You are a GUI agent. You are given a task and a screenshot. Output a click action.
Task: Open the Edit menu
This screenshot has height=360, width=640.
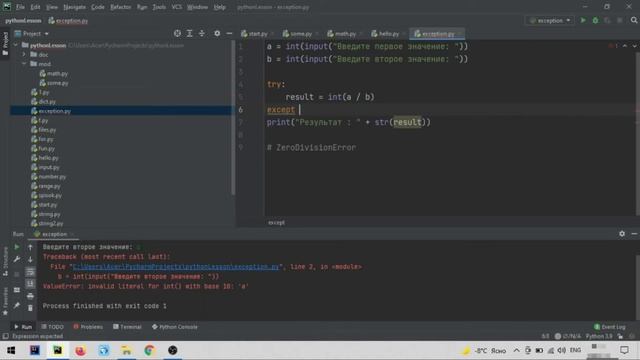tap(36, 7)
